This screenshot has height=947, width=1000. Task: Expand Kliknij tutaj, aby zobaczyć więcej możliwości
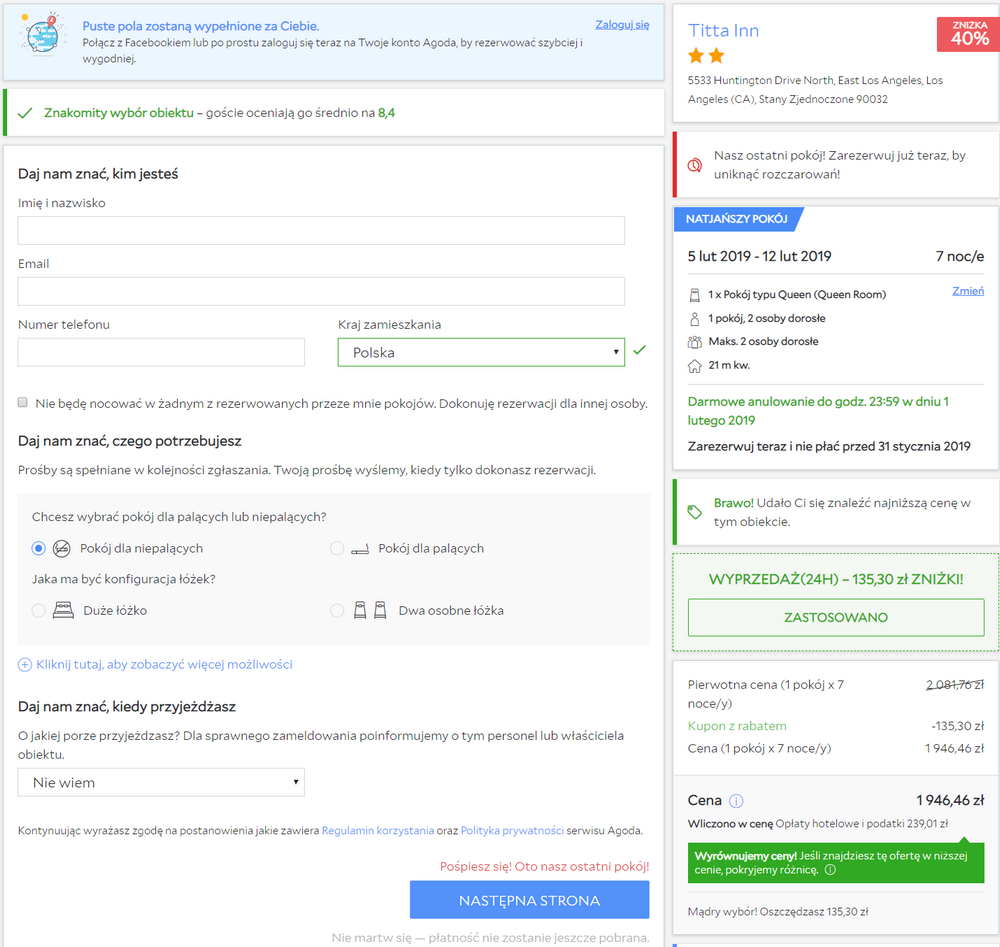click(x=165, y=664)
